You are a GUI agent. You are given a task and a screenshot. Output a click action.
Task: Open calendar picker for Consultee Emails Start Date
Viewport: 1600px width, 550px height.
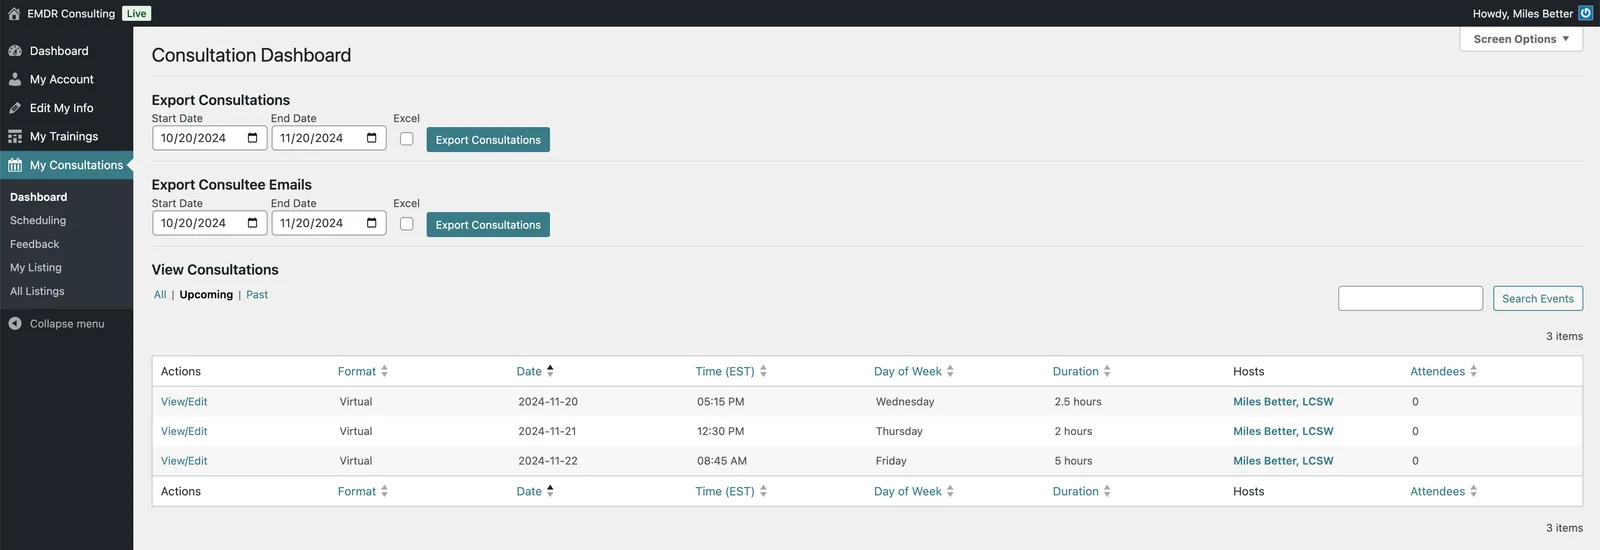click(x=252, y=223)
